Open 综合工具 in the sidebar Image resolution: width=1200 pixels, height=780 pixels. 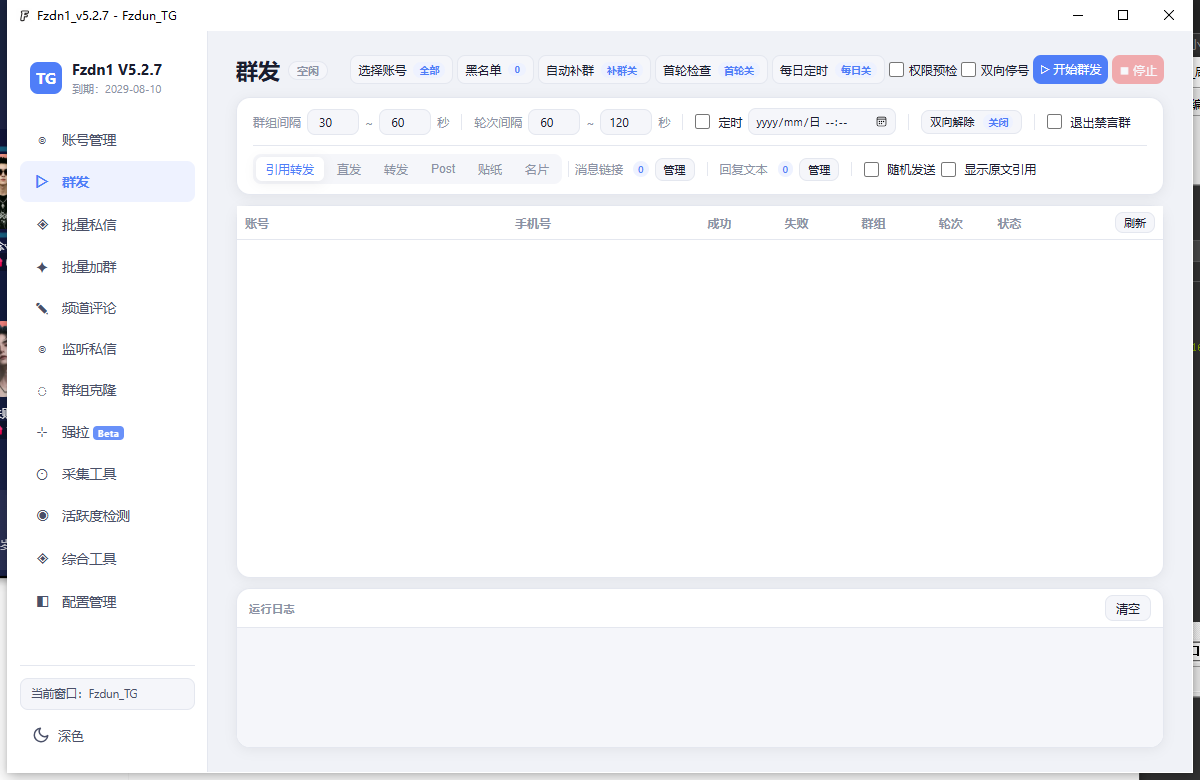point(107,559)
